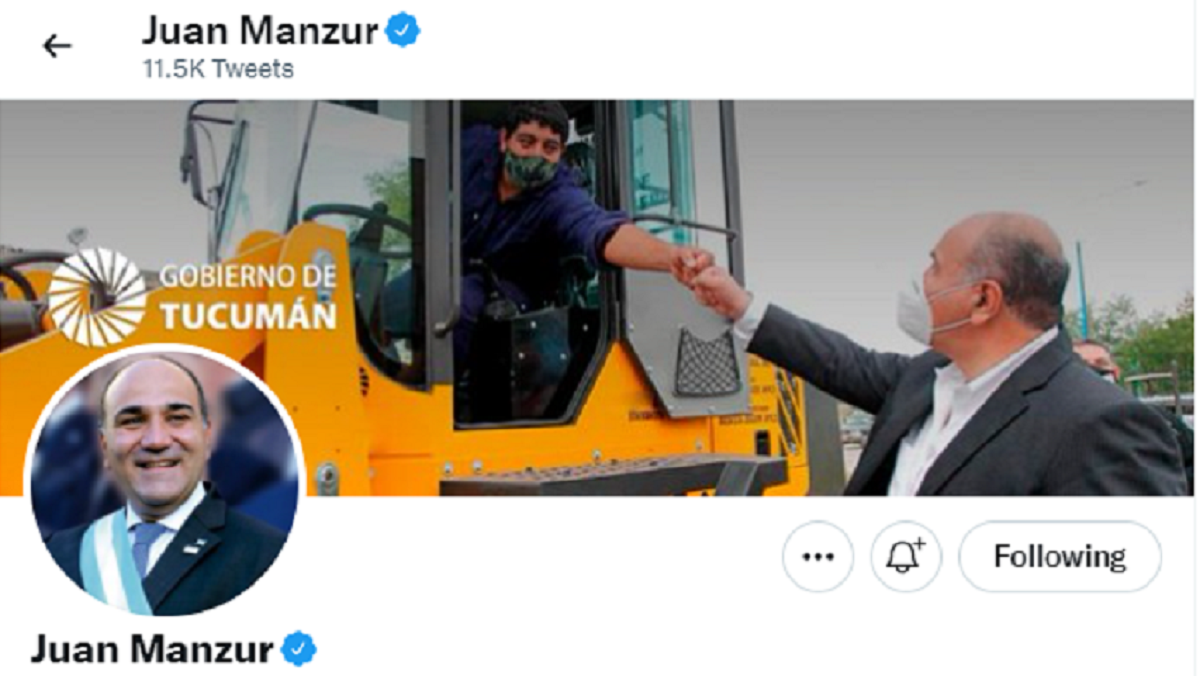Viewport: 1200px width, 676px height.
Task: Click the 'GOBIERNO DE TUCUMÁN' banner text
Action: coord(248,297)
